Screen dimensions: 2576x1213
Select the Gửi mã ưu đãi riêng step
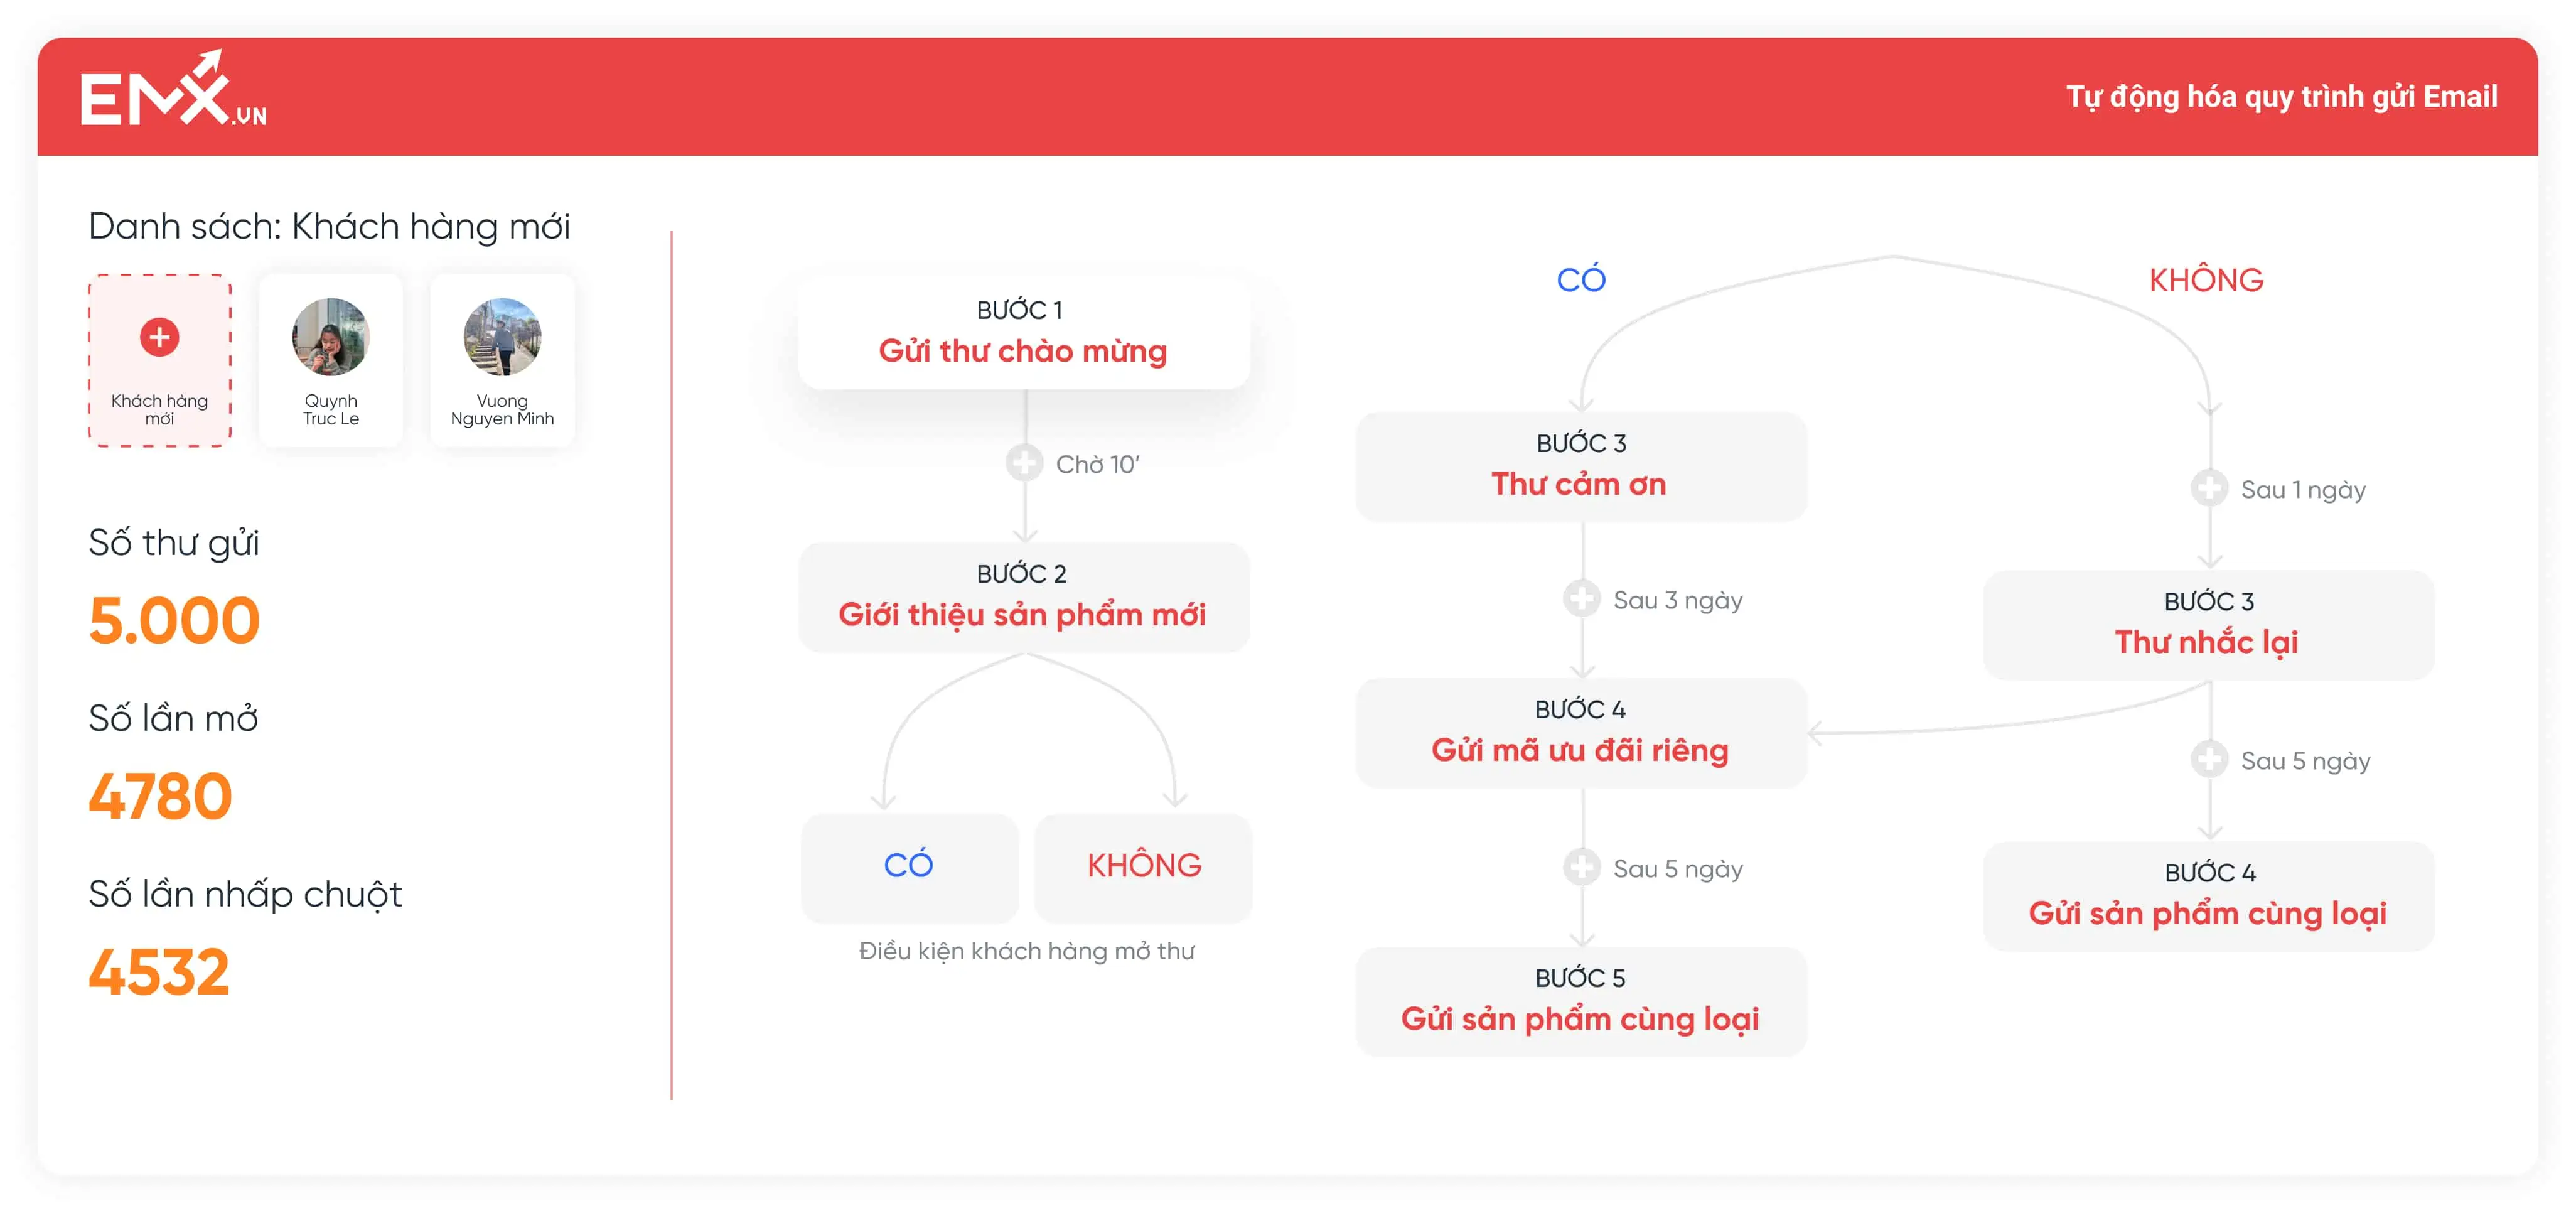click(x=1580, y=732)
